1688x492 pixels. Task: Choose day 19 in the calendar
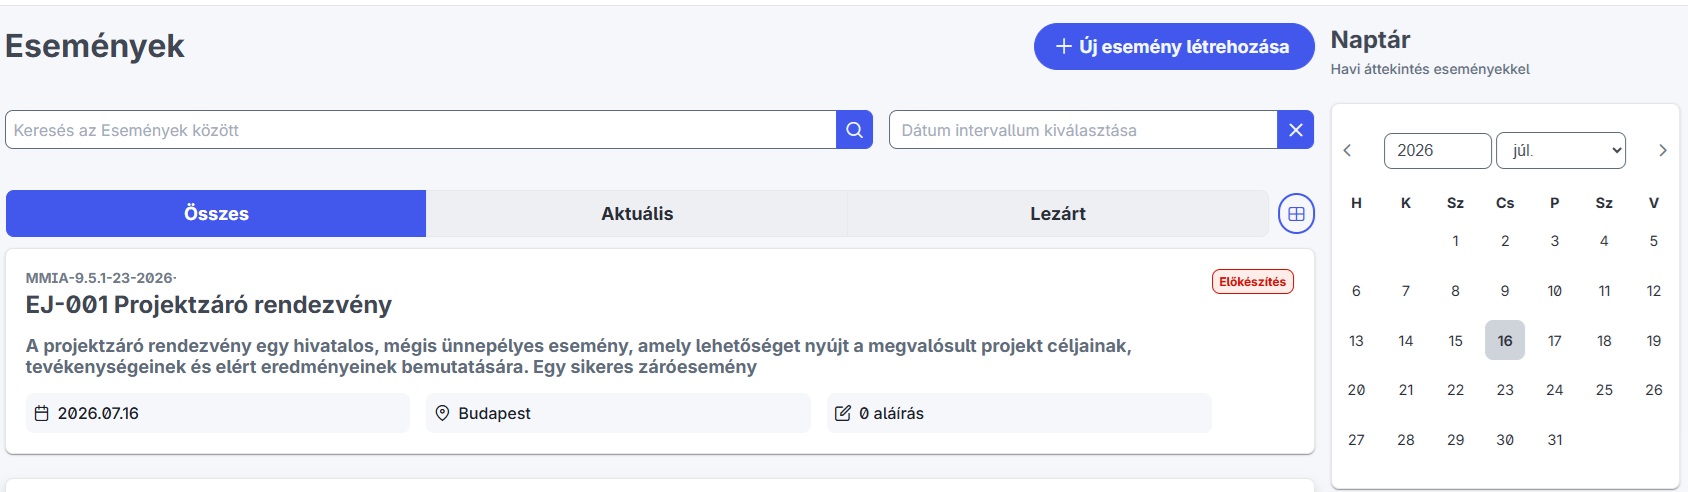pos(1654,341)
